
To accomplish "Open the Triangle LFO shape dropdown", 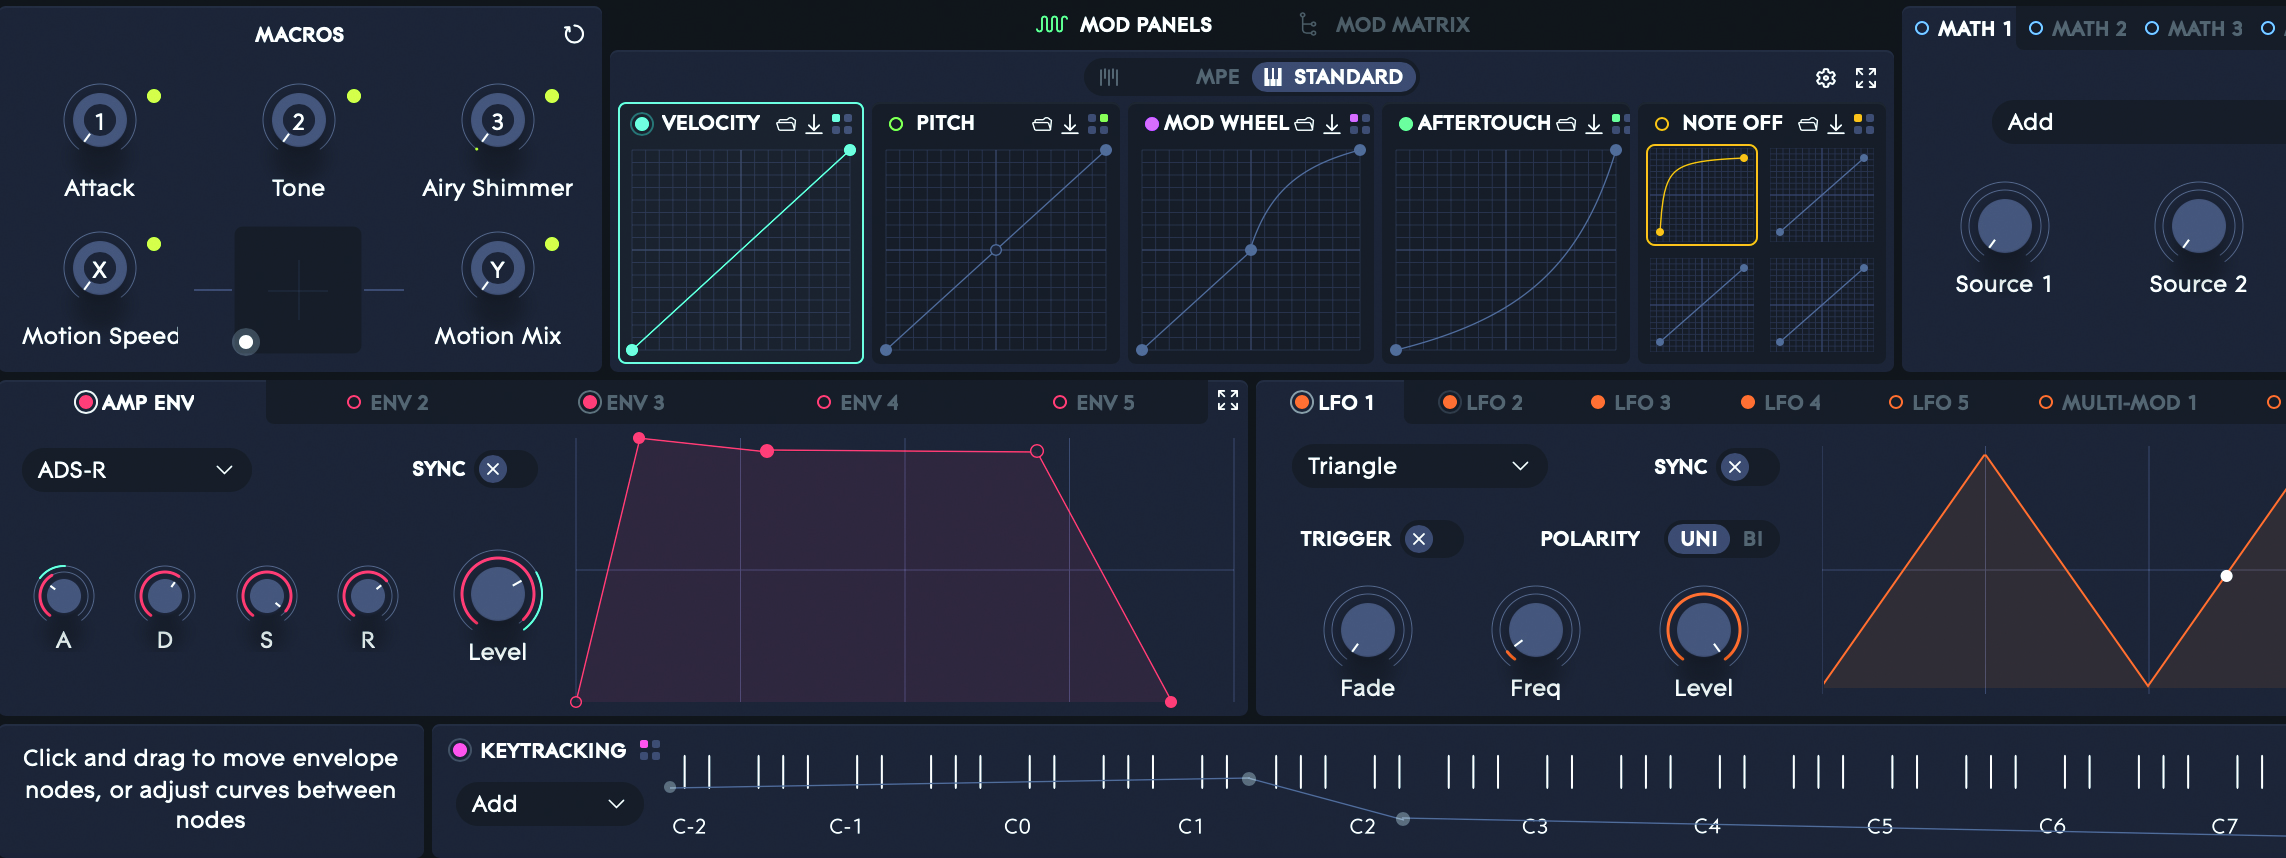I will click(1419, 466).
